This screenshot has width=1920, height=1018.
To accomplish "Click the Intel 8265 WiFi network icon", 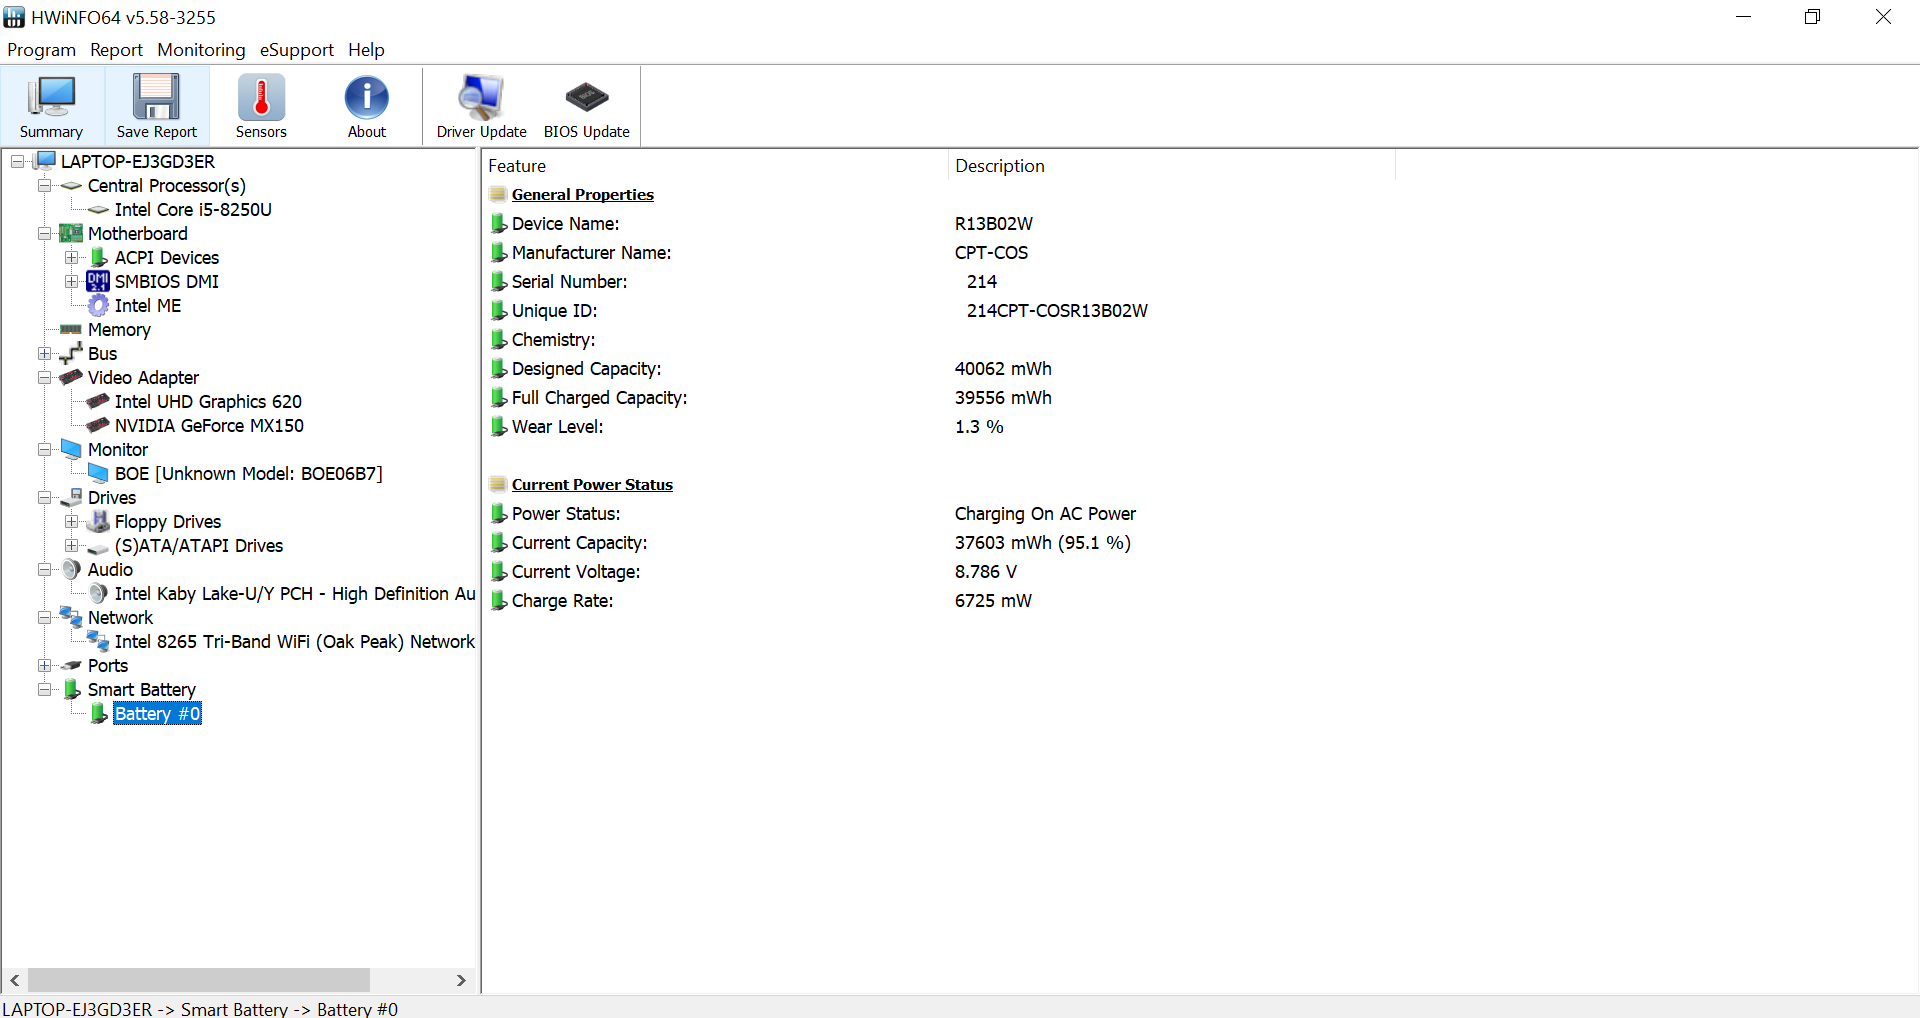I will tap(98, 641).
